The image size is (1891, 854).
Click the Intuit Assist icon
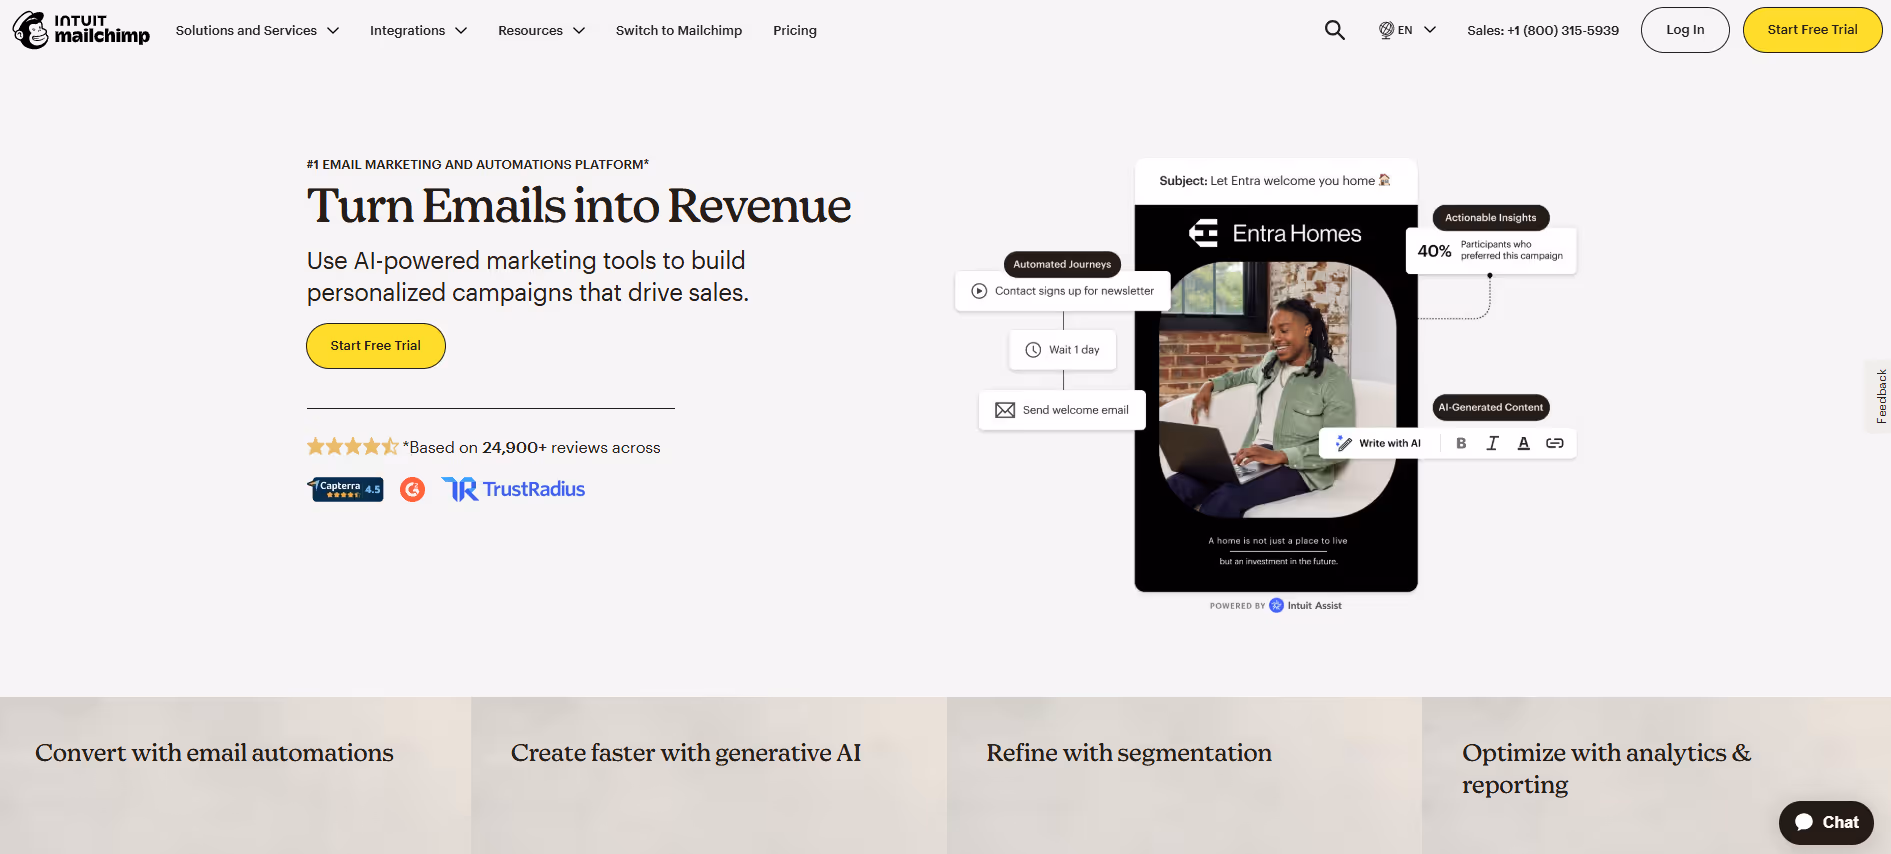point(1276,605)
